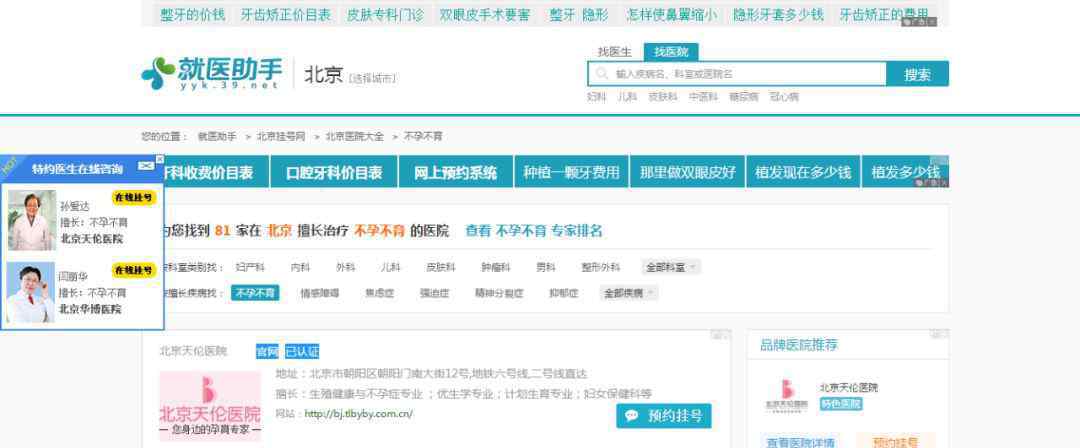Click the chat bubble icon on 预约挂号

click(632, 416)
